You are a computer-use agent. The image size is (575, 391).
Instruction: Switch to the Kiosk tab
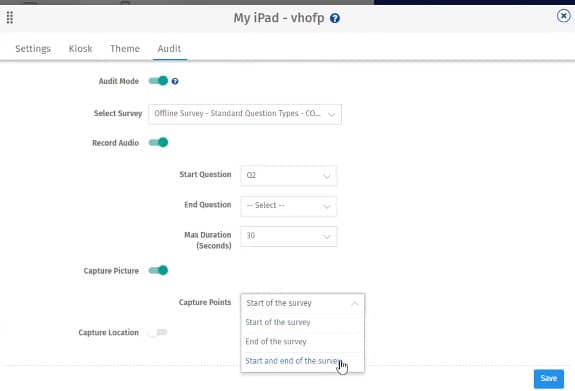[80, 48]
